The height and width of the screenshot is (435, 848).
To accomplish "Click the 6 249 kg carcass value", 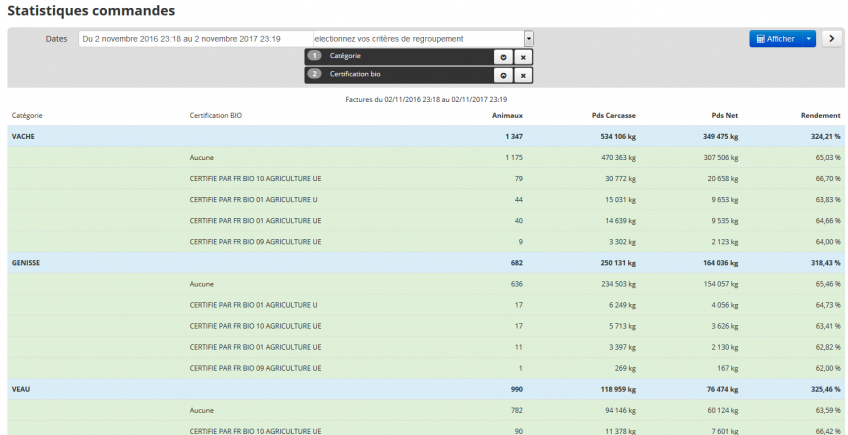I will click(x=622, y=305).
